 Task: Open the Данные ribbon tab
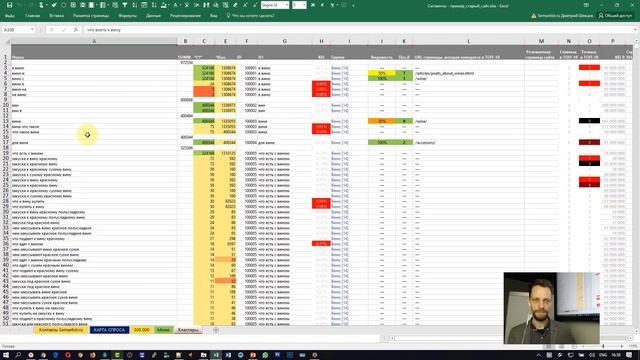pyautogui.click(x=153, y=16)
